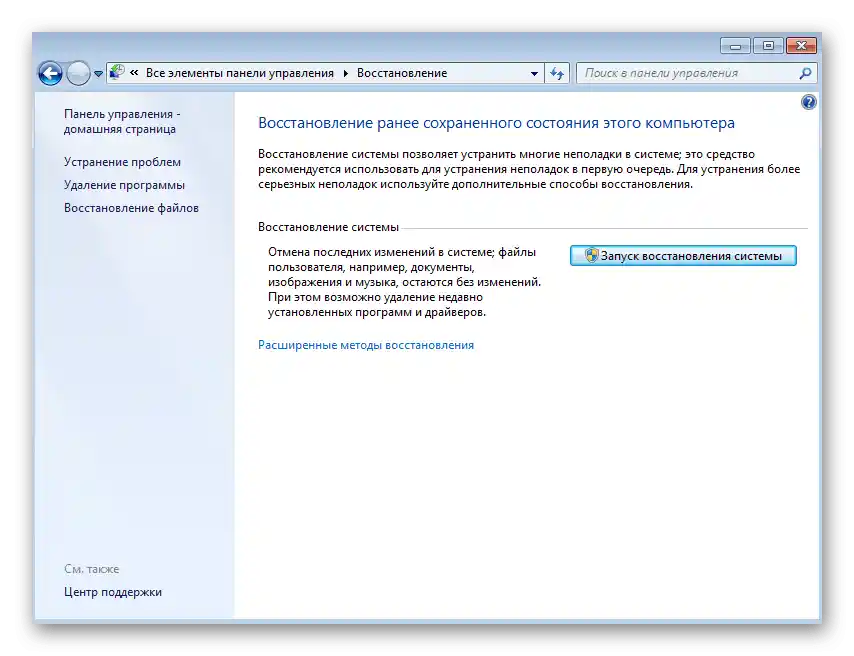
Task: Open 'Панель управления - домашняя страница'
Action: click(122, 122)
